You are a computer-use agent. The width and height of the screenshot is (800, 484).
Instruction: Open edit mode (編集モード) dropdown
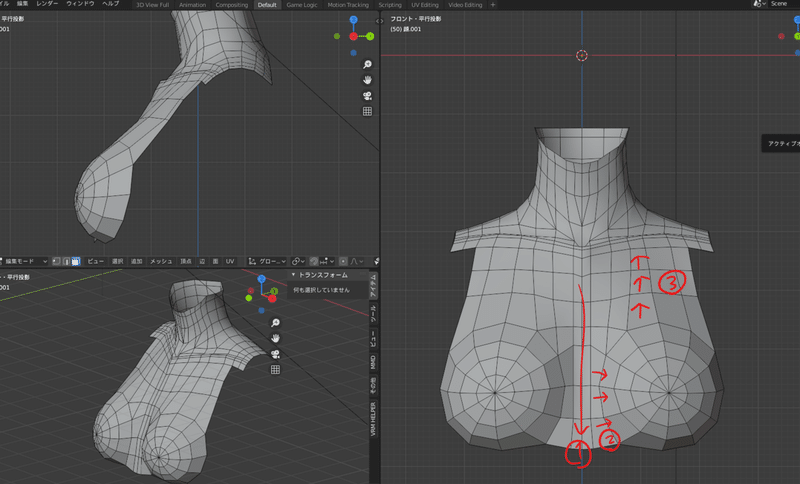[24, 261]
